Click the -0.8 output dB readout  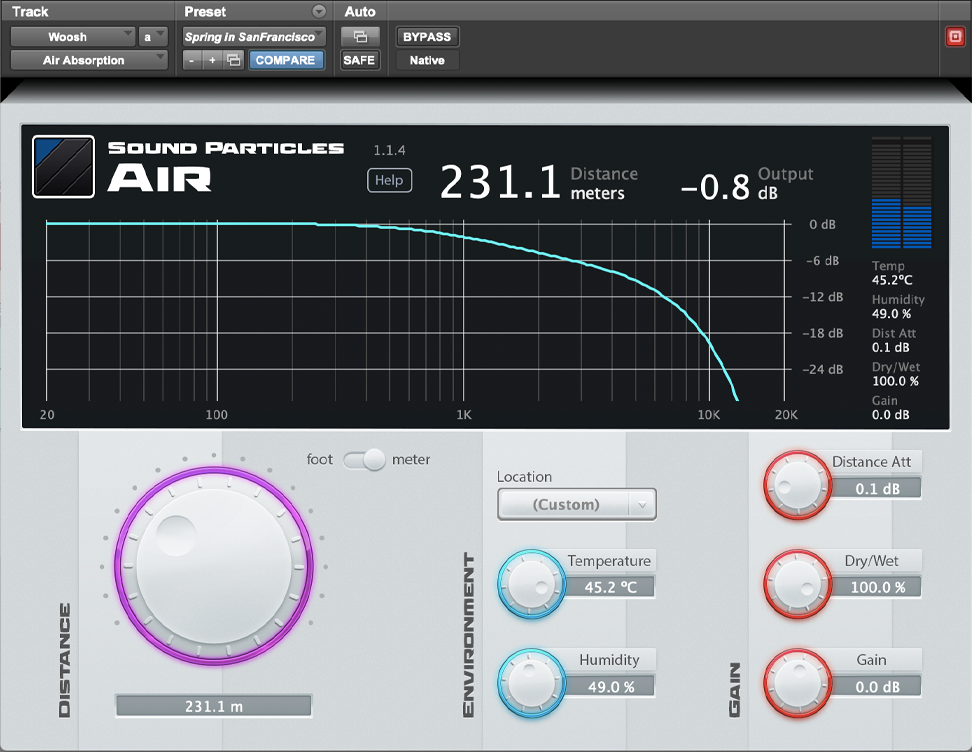715,187
